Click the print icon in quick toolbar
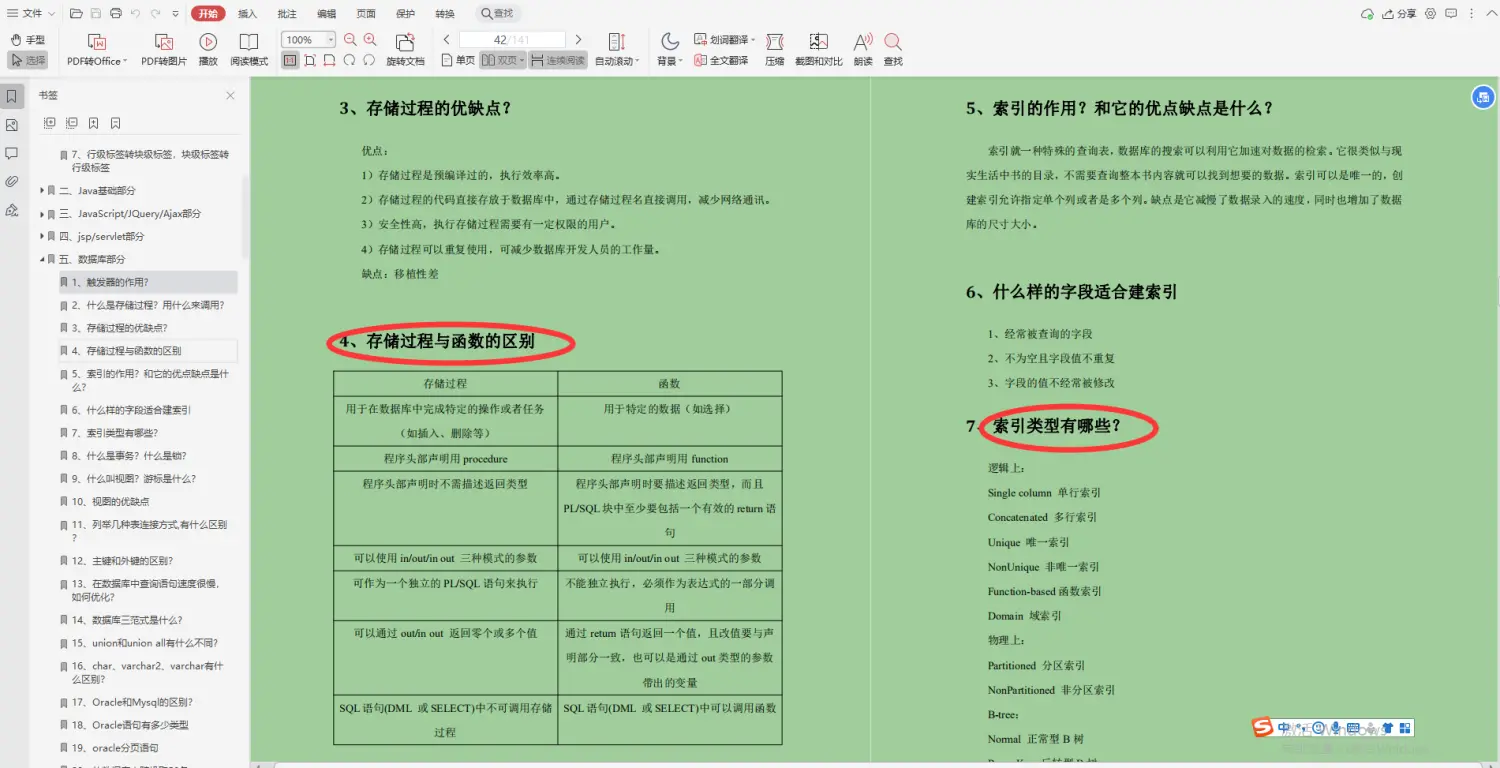The height and width of the screenshot is (768, 1500). click(x=116, y=13)
